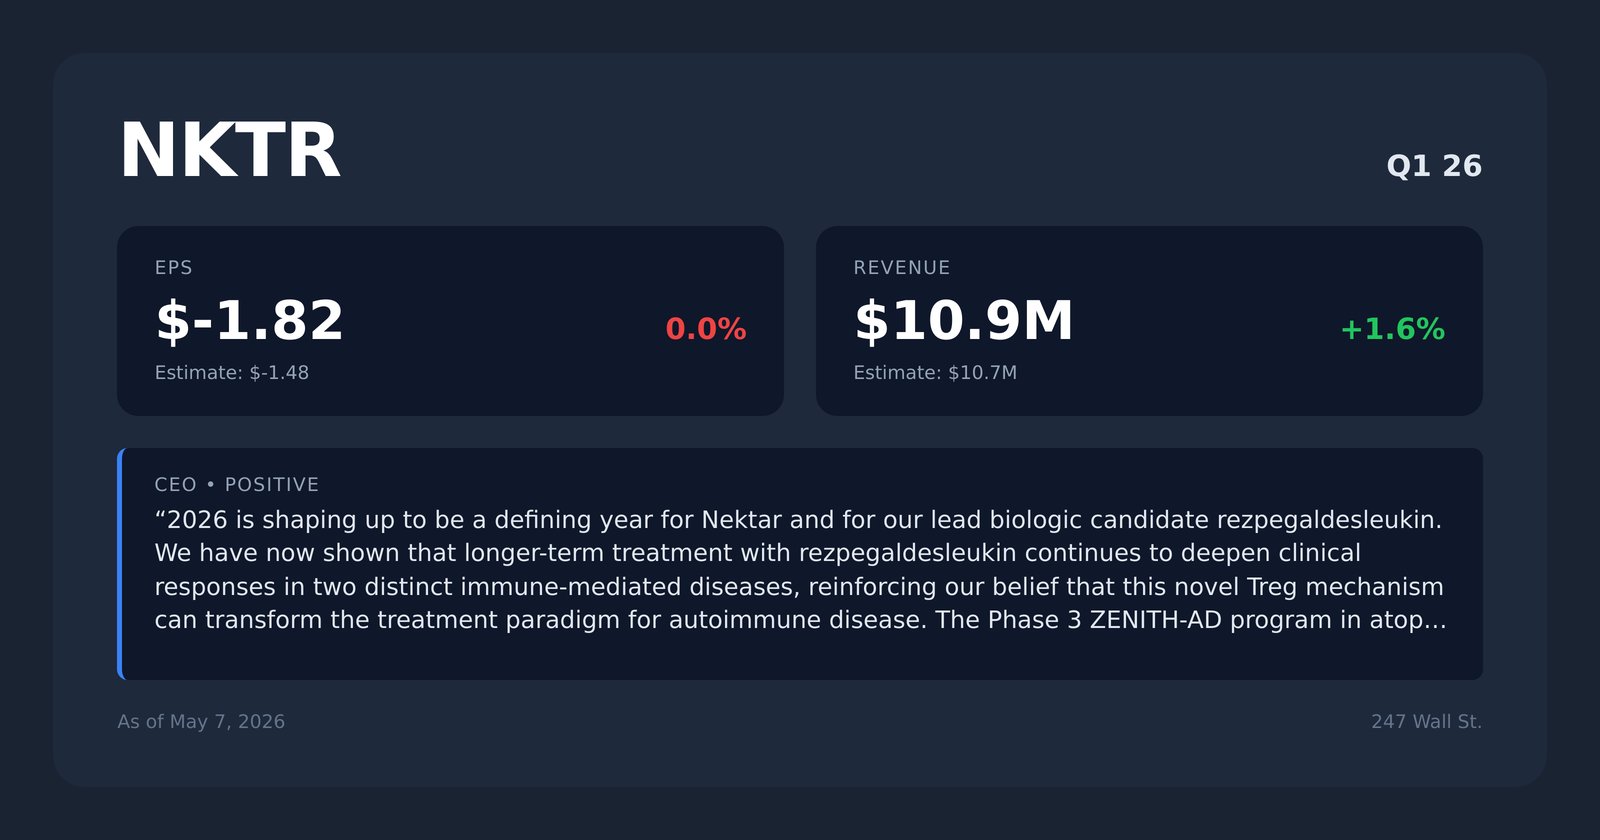1600x840 pixels.
Task: Click the EPS card label
Action: pos(174,268)
